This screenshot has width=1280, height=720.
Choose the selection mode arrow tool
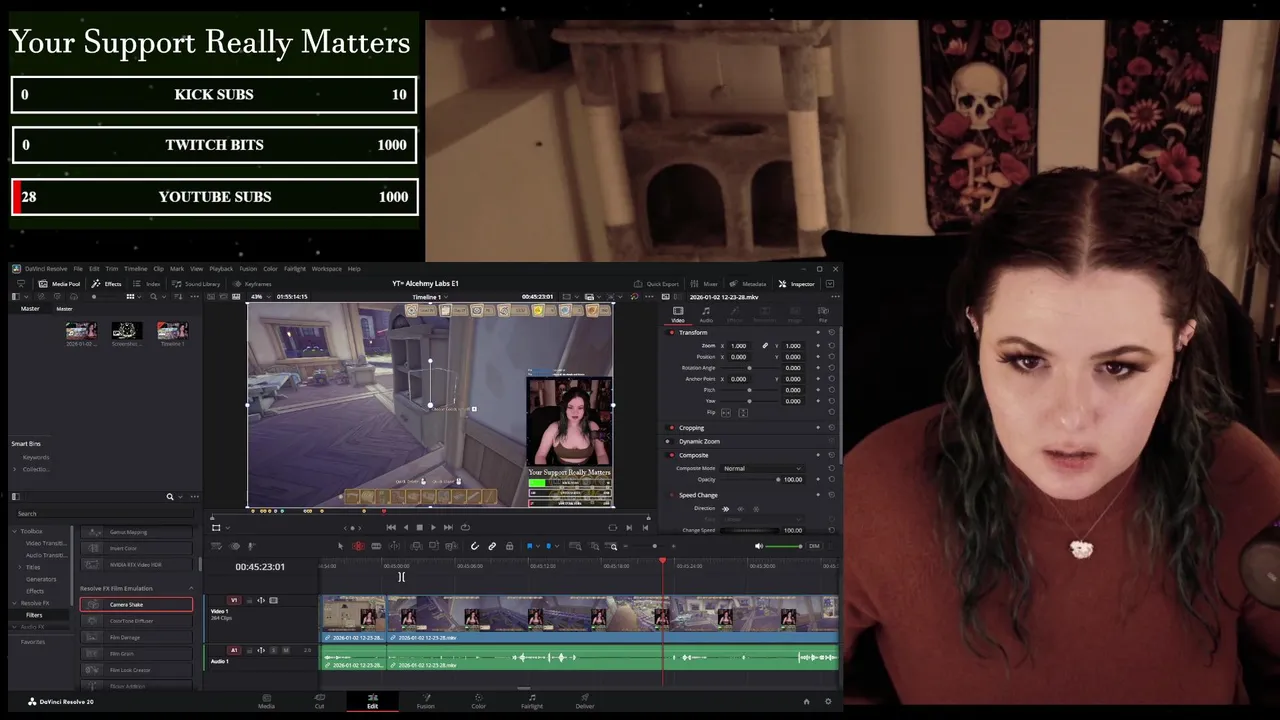tap(340, 546)
